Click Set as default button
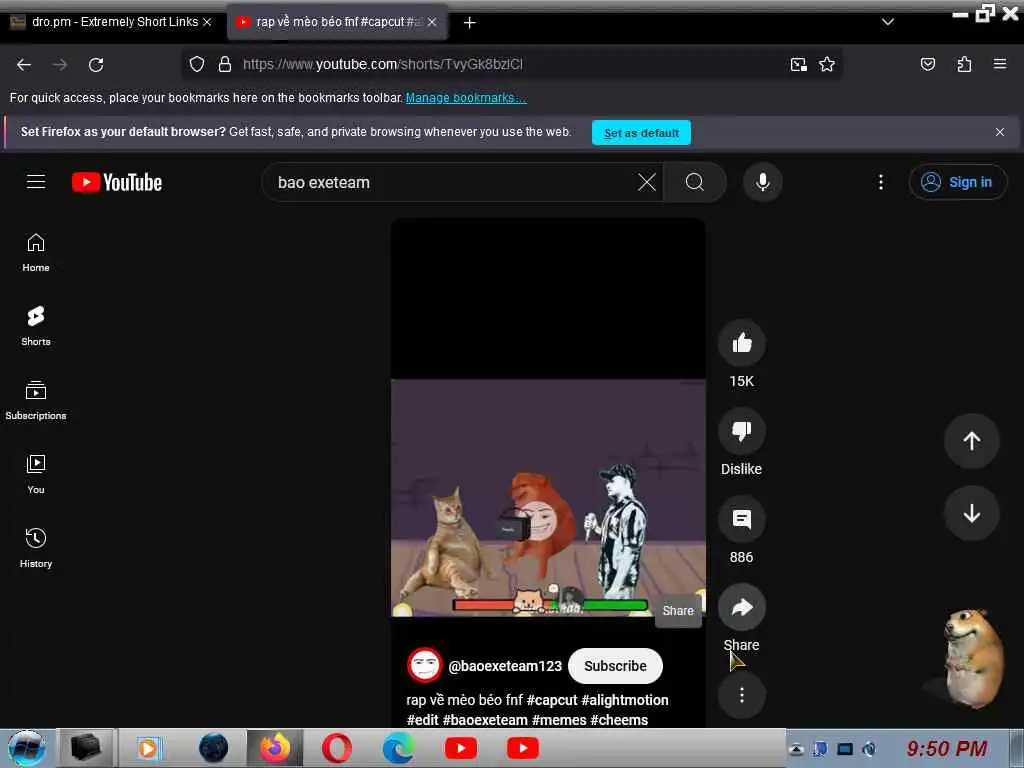The image size is (1024, 768). pos(641,133)
